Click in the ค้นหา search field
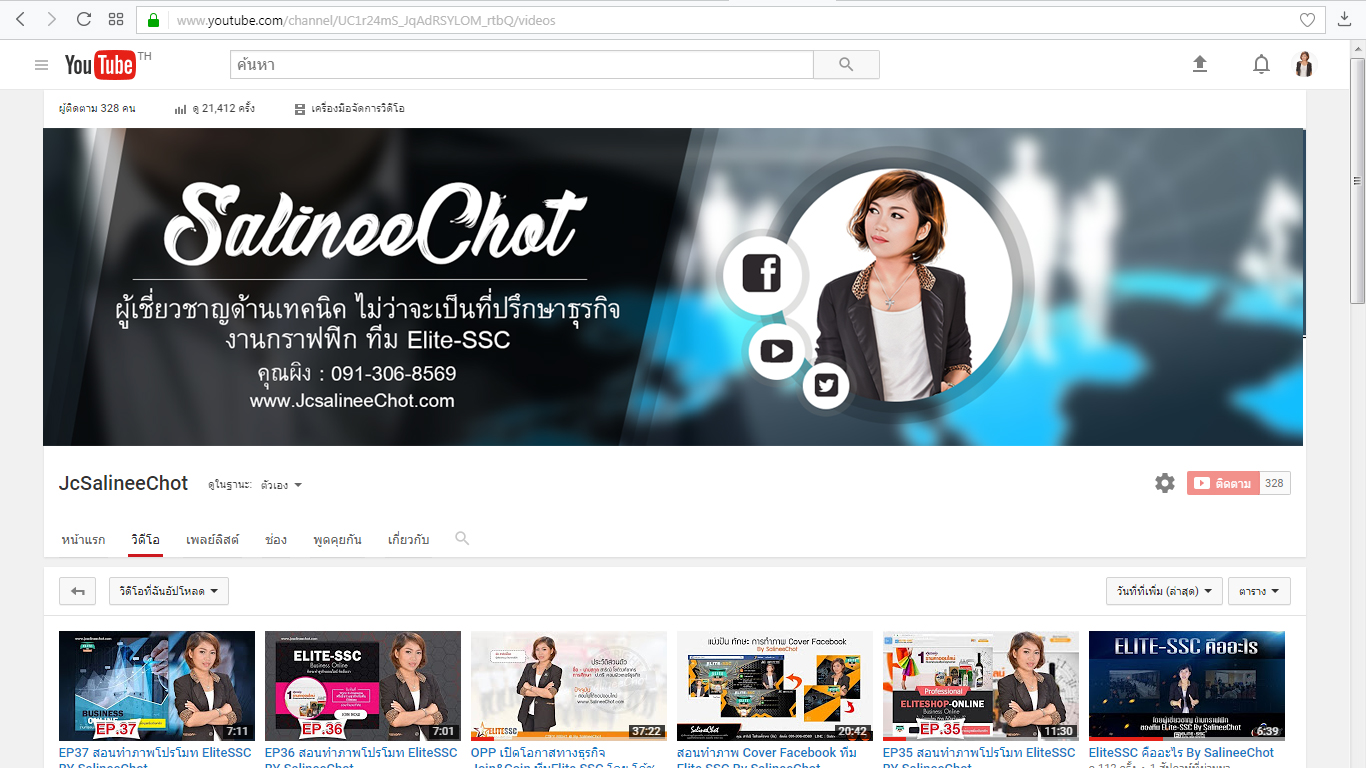This screenshot has width=1366, height=768. (x=521, y=65)
